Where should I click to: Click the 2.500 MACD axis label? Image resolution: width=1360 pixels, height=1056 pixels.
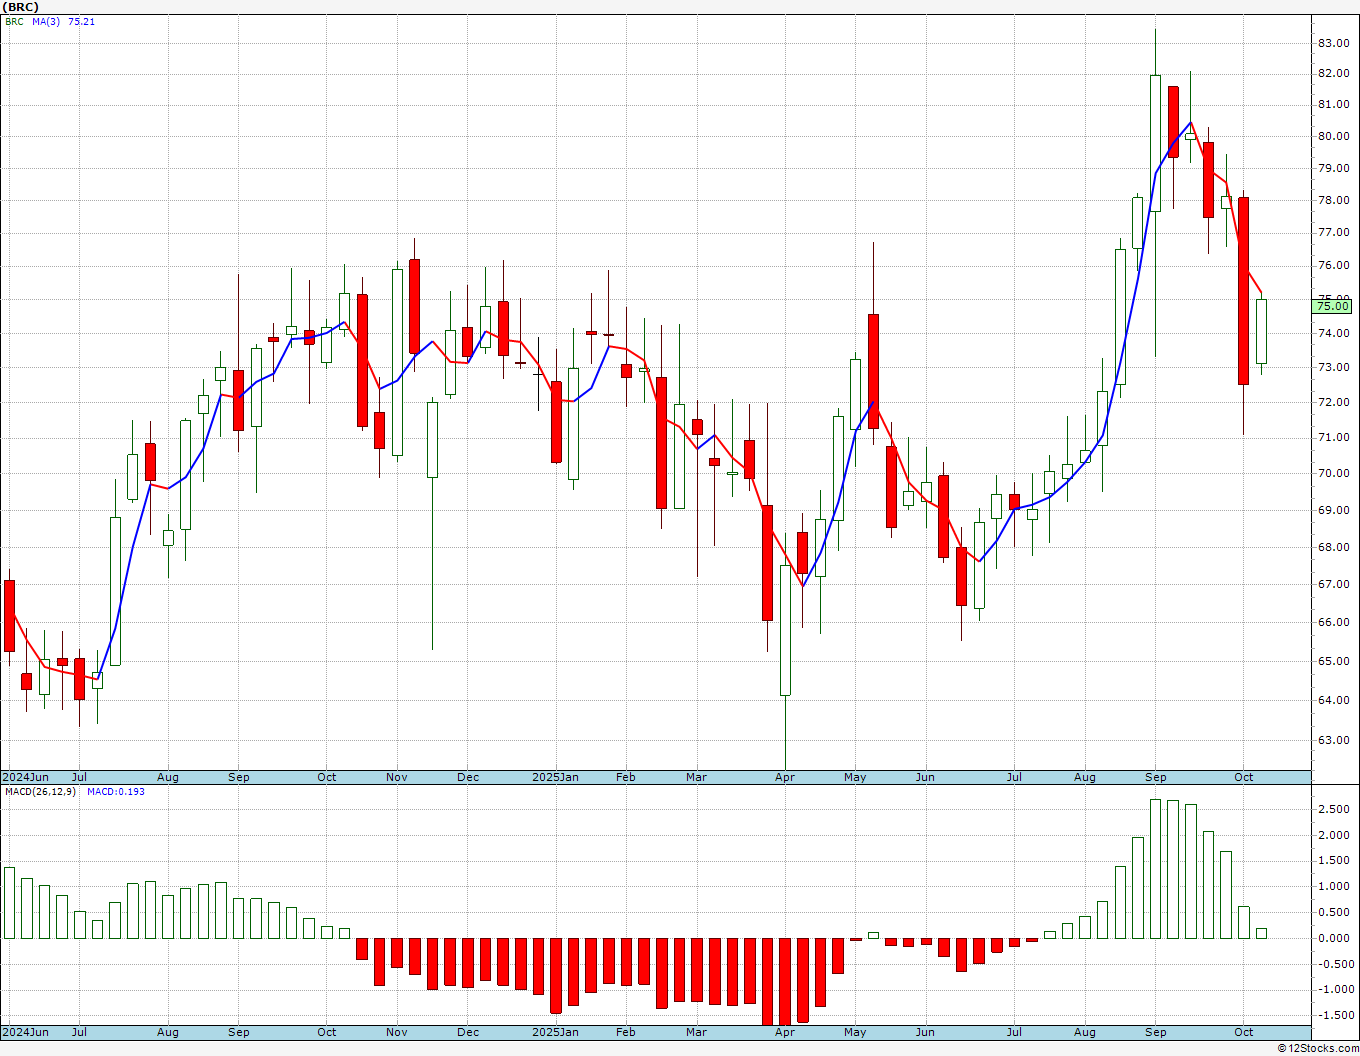[x=1334, y=809]
